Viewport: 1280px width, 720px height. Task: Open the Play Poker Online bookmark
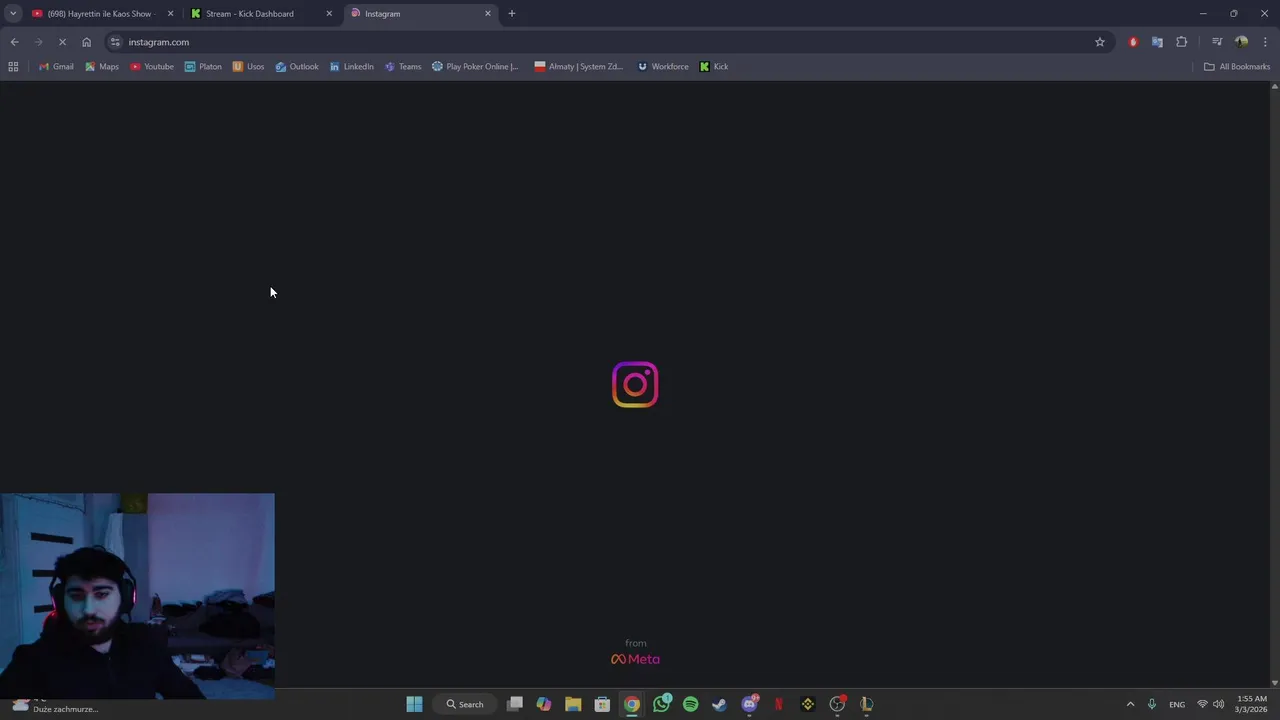[x=475, y=67]
